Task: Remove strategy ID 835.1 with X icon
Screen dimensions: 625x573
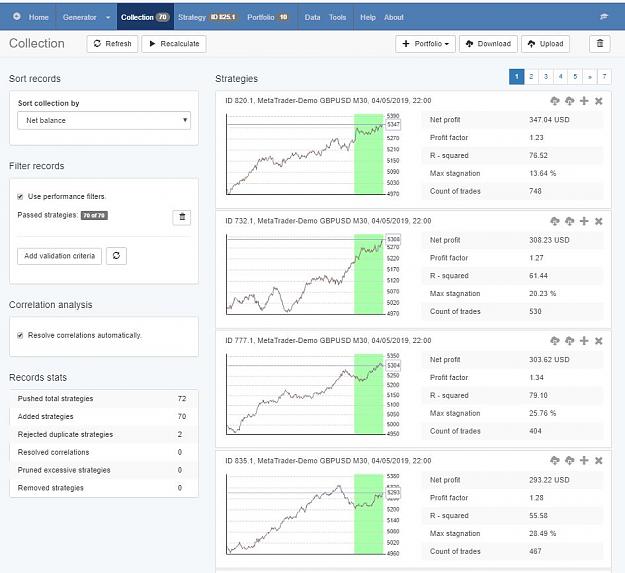Action: [x=598, y=461]
